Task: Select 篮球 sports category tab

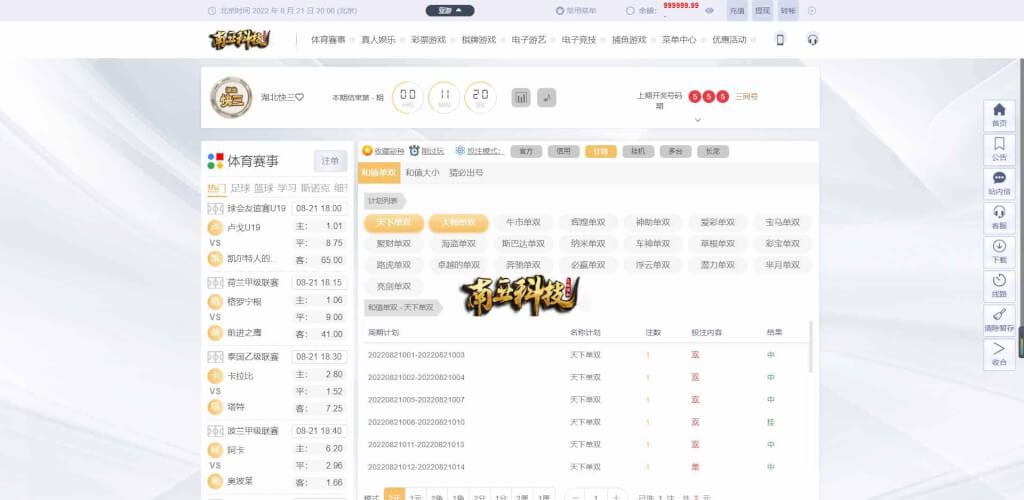Action: click(x=264, y=189)
